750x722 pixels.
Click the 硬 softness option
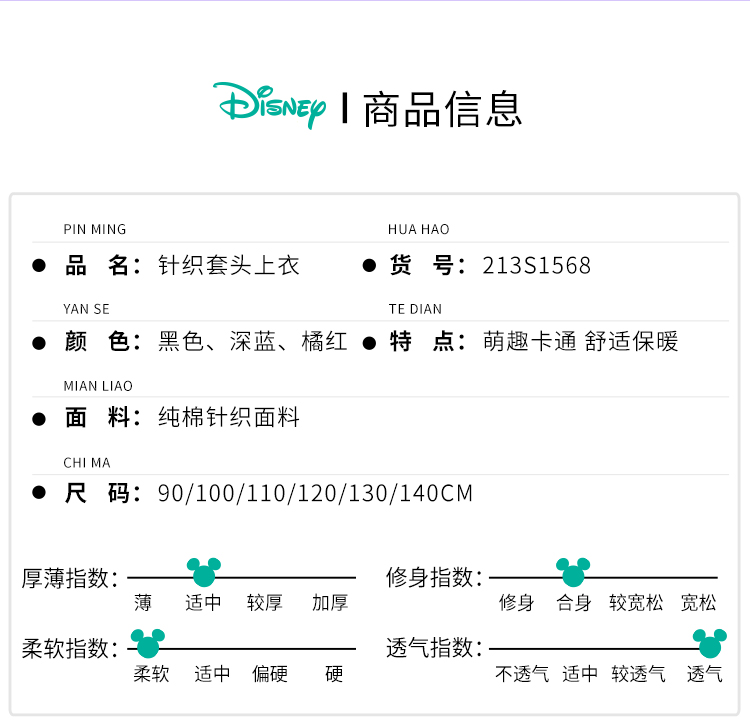point(334,674)
